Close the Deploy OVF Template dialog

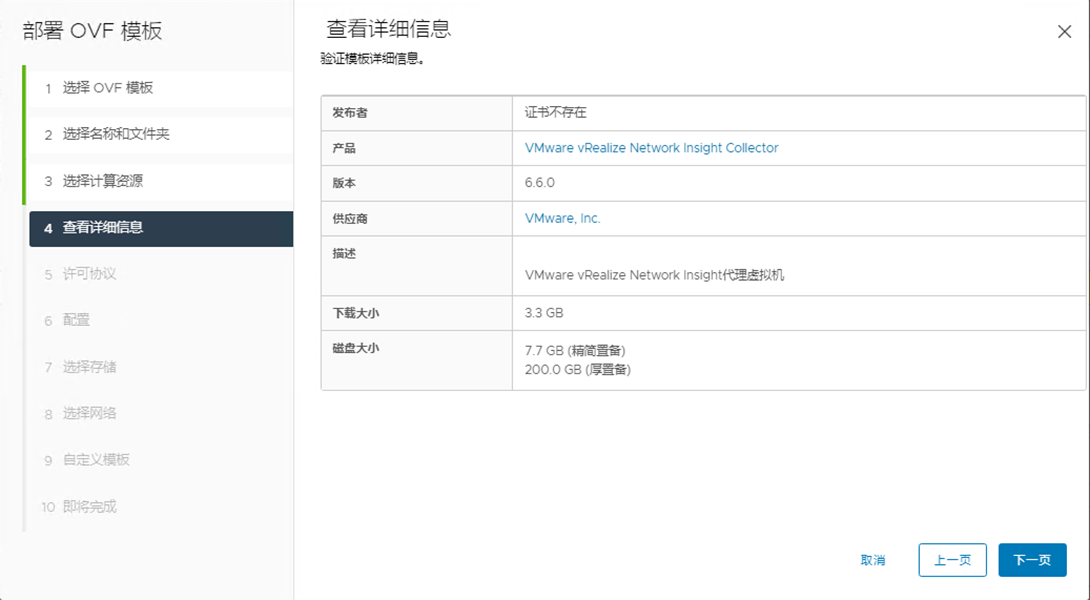tap(1064, 31)
